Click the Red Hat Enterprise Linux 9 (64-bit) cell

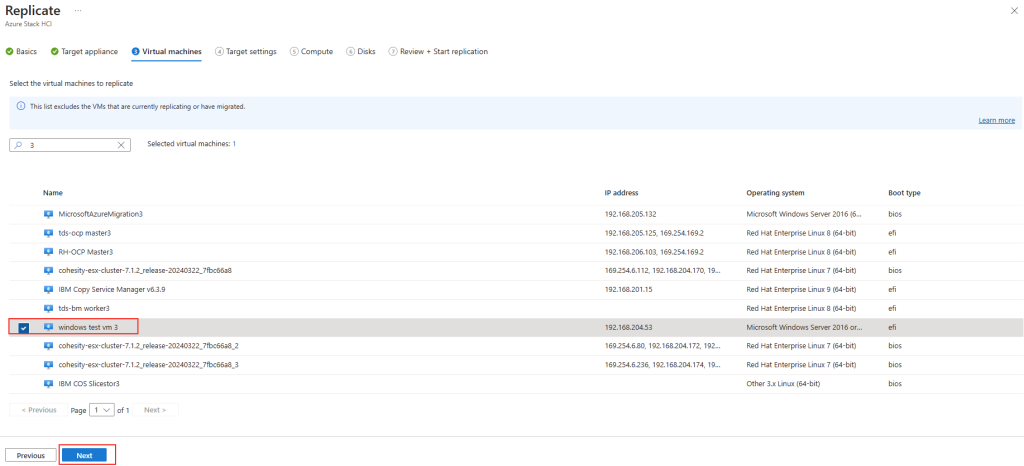[801, 289]
